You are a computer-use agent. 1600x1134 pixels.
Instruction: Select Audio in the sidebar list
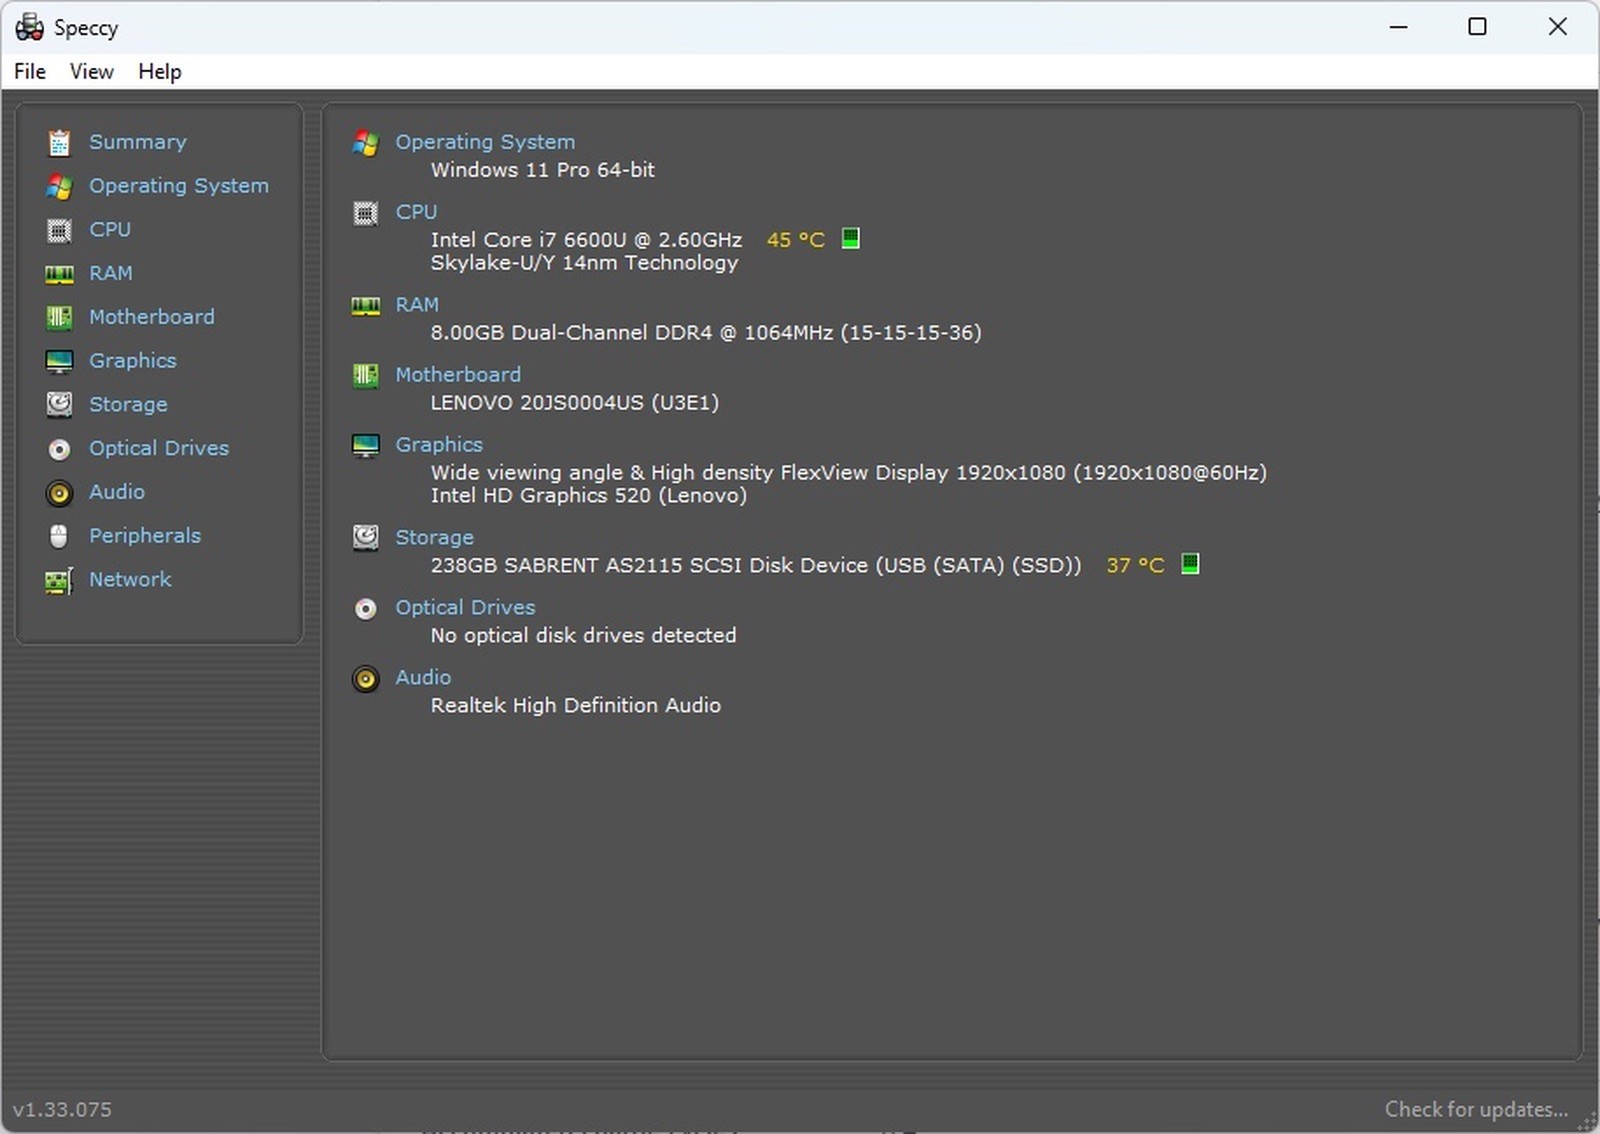[x=117, y=492]
